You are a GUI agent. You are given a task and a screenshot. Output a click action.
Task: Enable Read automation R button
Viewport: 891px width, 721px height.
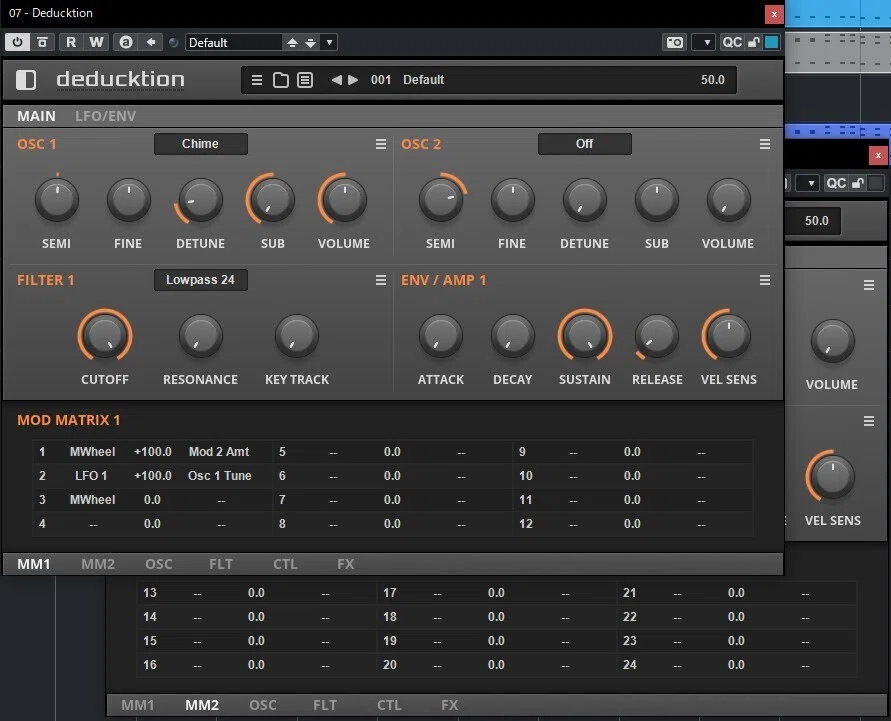[x=71, y=42]
